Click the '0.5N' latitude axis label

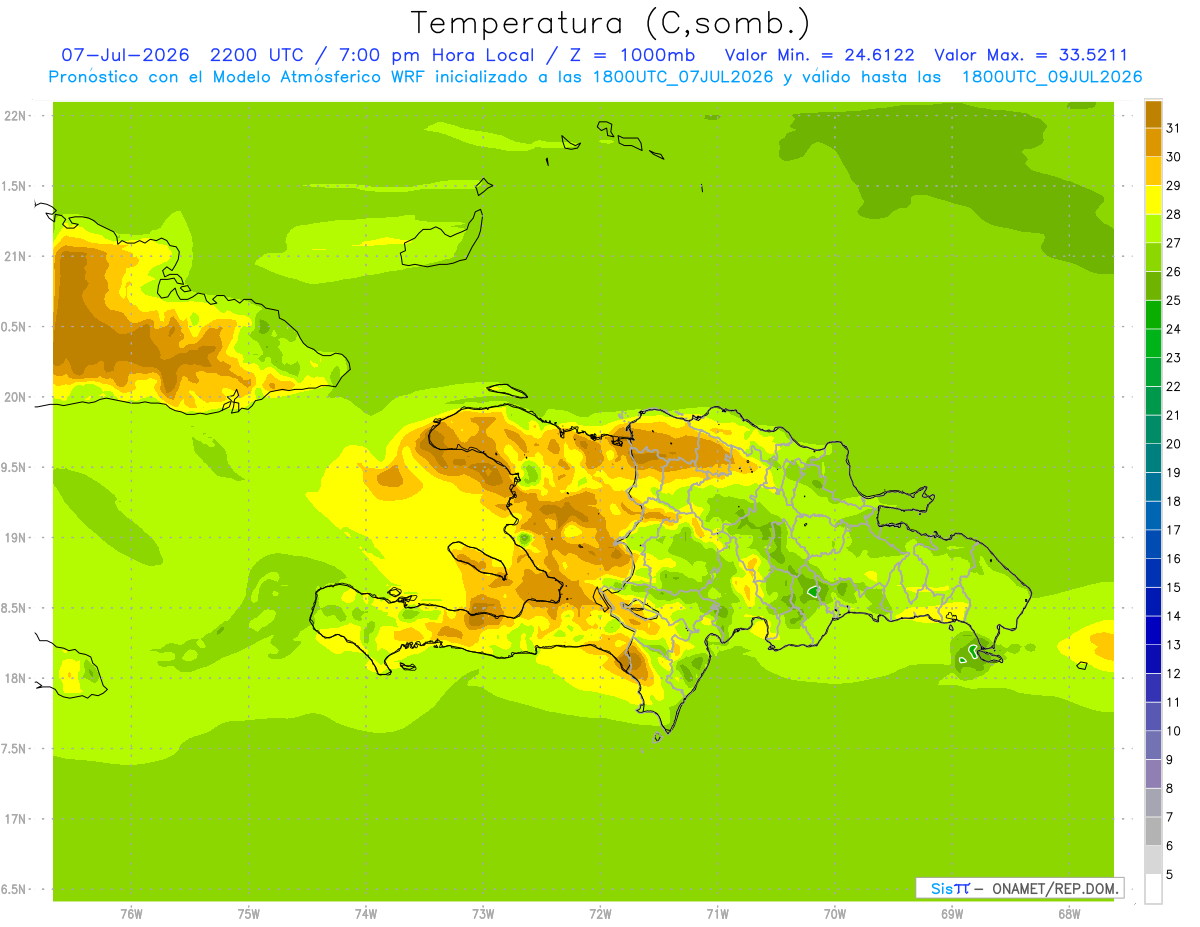click(x=14, y=327)
